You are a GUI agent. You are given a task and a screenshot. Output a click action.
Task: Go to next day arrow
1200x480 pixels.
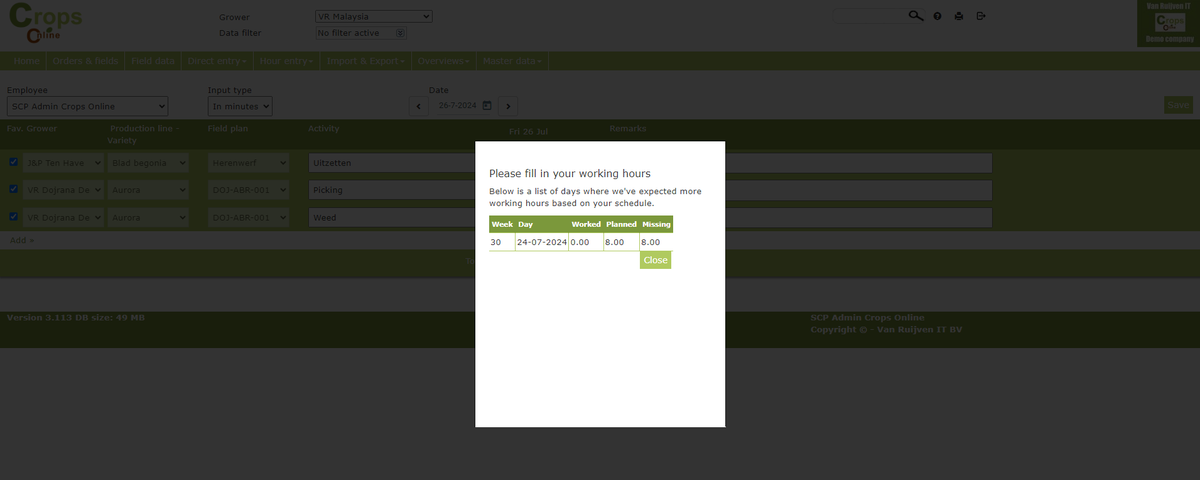(508, 105)
